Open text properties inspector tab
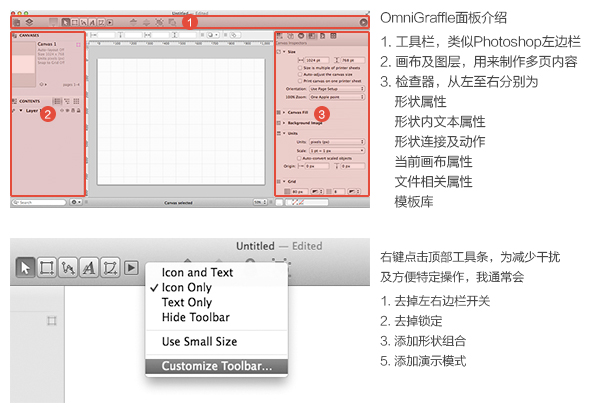Viewport: 590px width, 413px height. [290, 36]
